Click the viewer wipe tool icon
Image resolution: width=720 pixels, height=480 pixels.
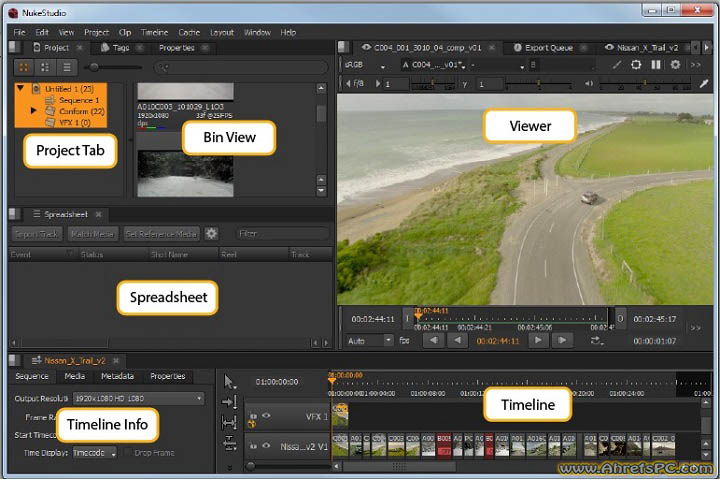(x=617, y=65)
